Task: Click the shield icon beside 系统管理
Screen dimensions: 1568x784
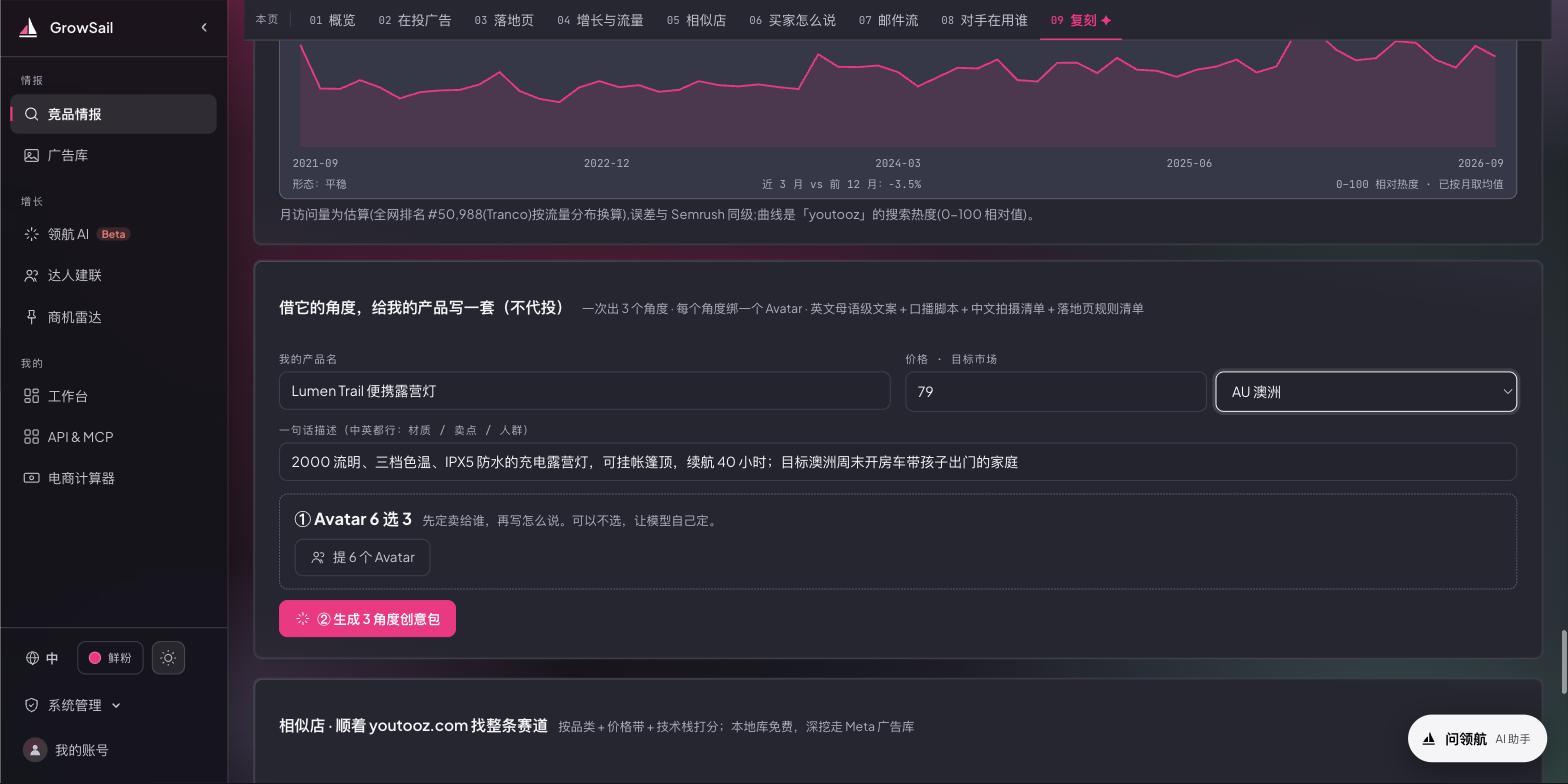Action: tap(32, 705)
